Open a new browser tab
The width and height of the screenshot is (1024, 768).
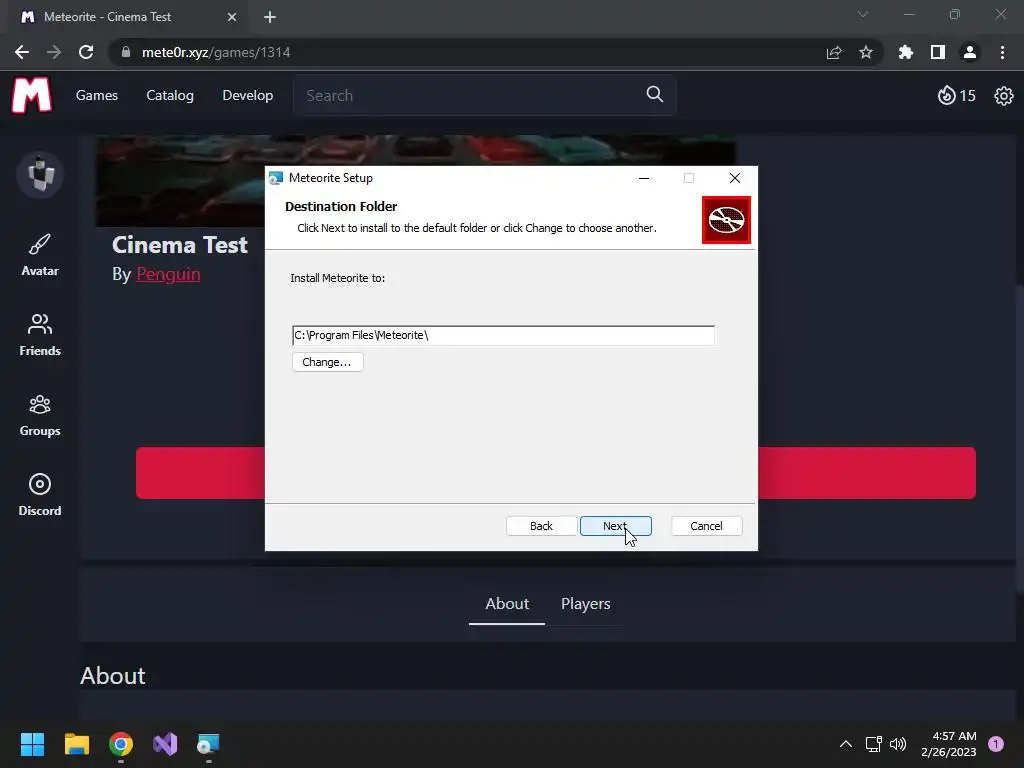pos(270,17)
